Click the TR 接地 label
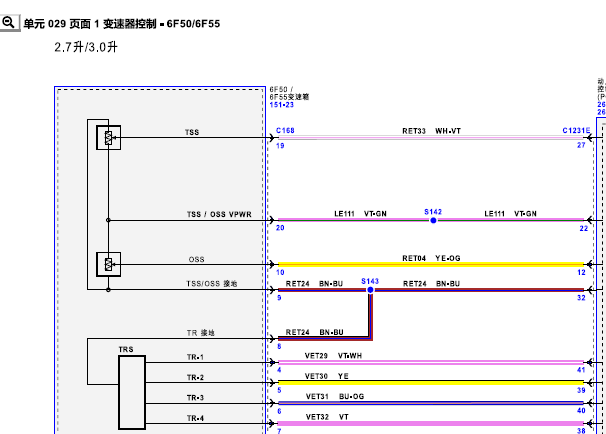 (x=201, y=333)
